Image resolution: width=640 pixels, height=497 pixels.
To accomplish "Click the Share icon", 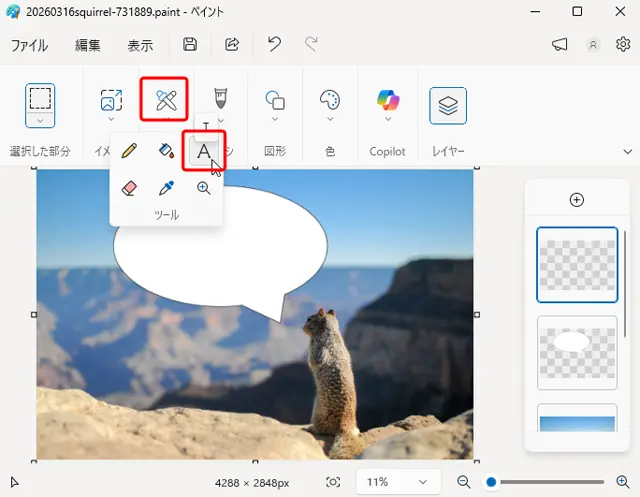I will pyautogui.click(x=232, y=44).
